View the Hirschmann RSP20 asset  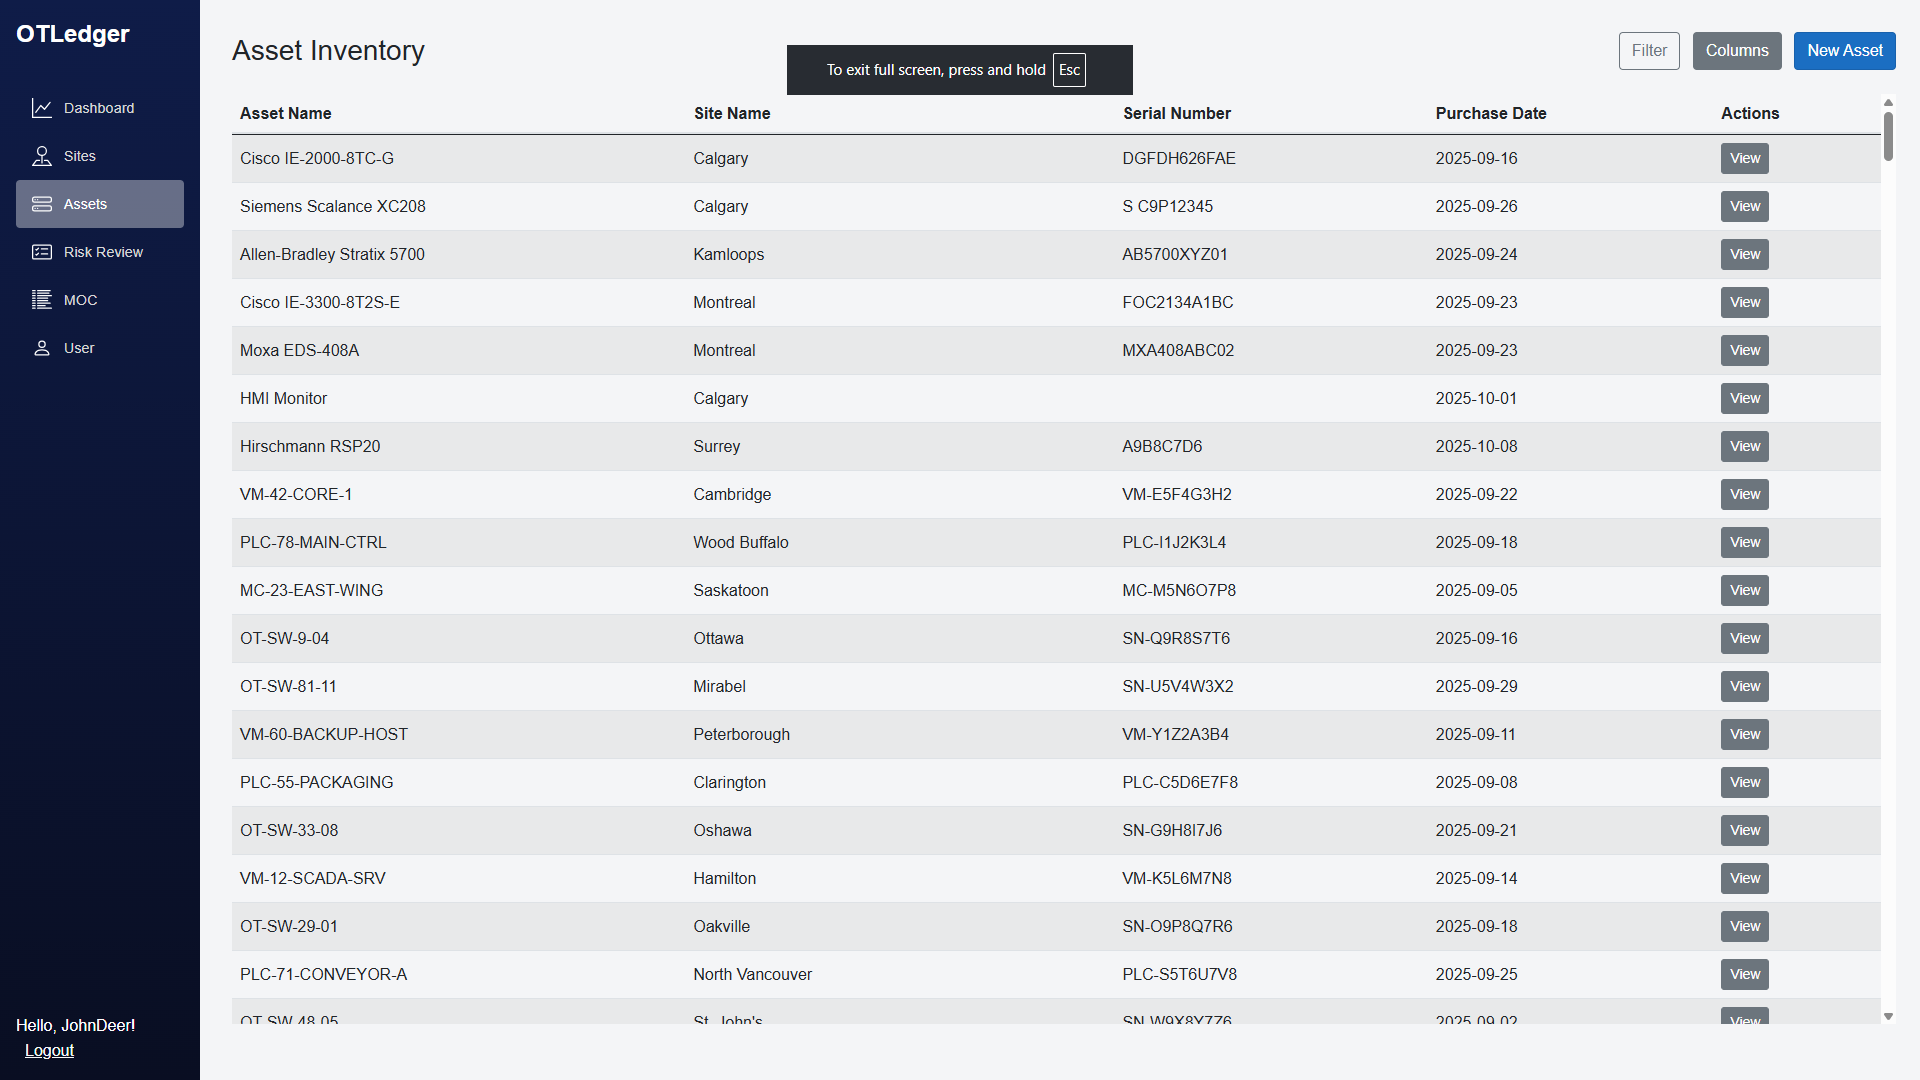(1743, 446)
